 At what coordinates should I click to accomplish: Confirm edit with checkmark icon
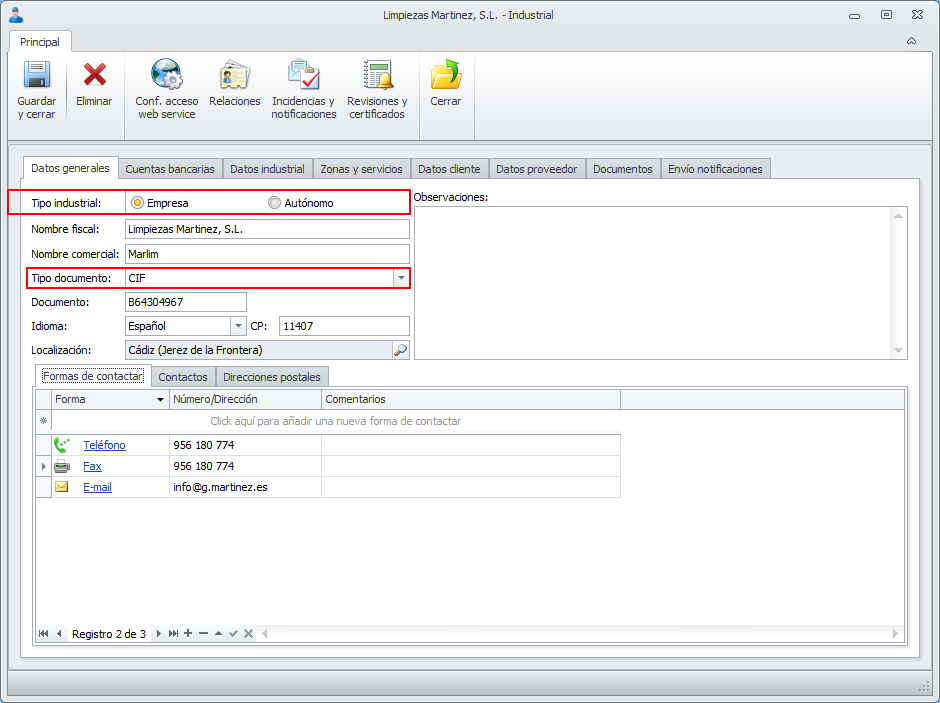[233, 633]
